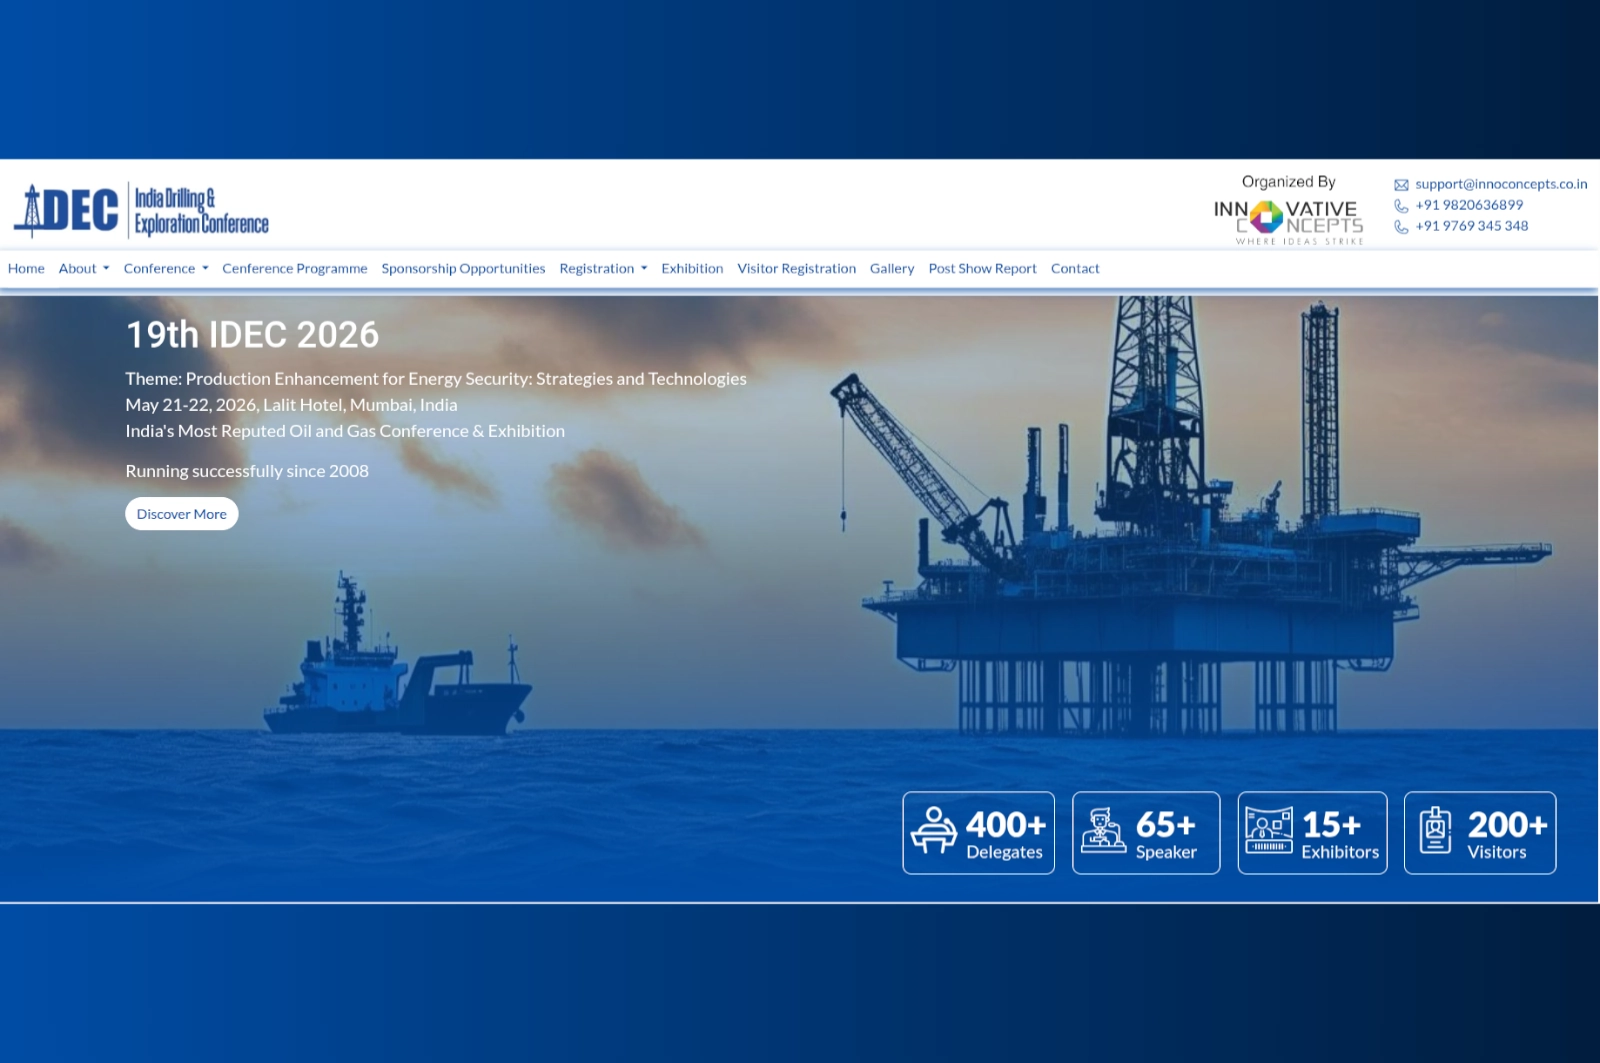Click the Innovative Concepts organizer logo

pyautogui.click(x=1288, y=220)
